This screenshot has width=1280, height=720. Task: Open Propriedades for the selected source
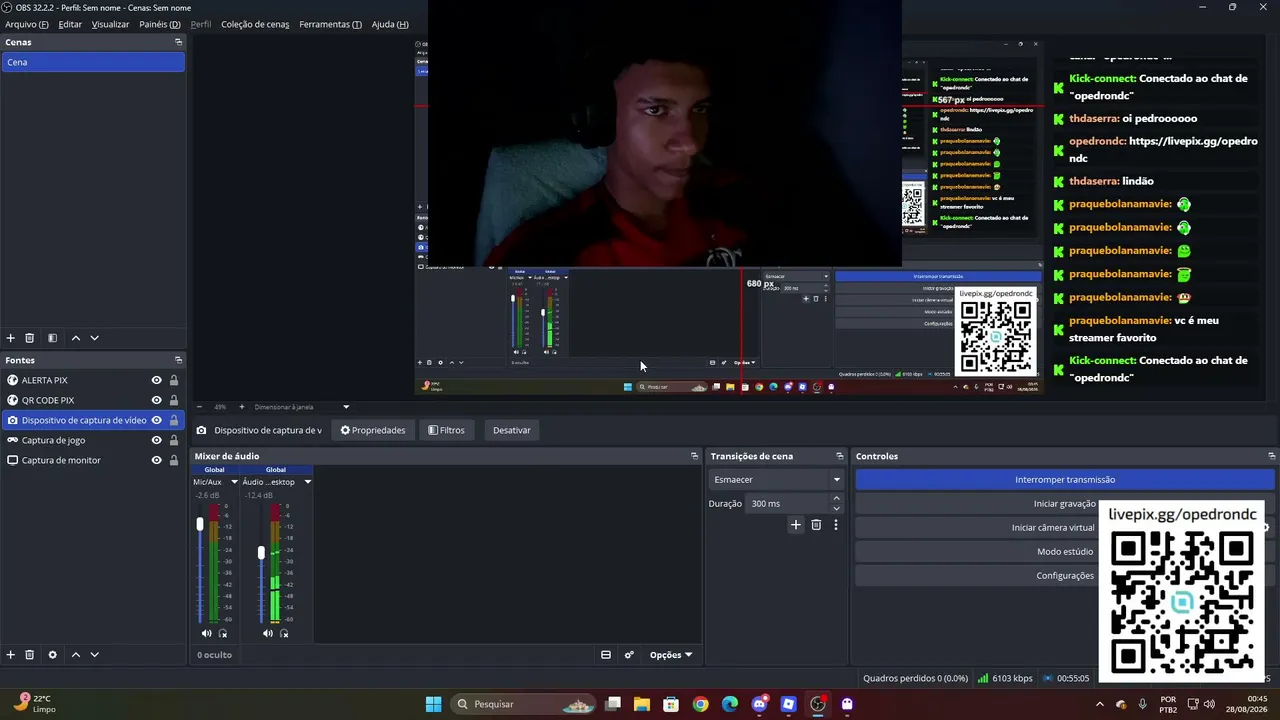pos(373,430)
